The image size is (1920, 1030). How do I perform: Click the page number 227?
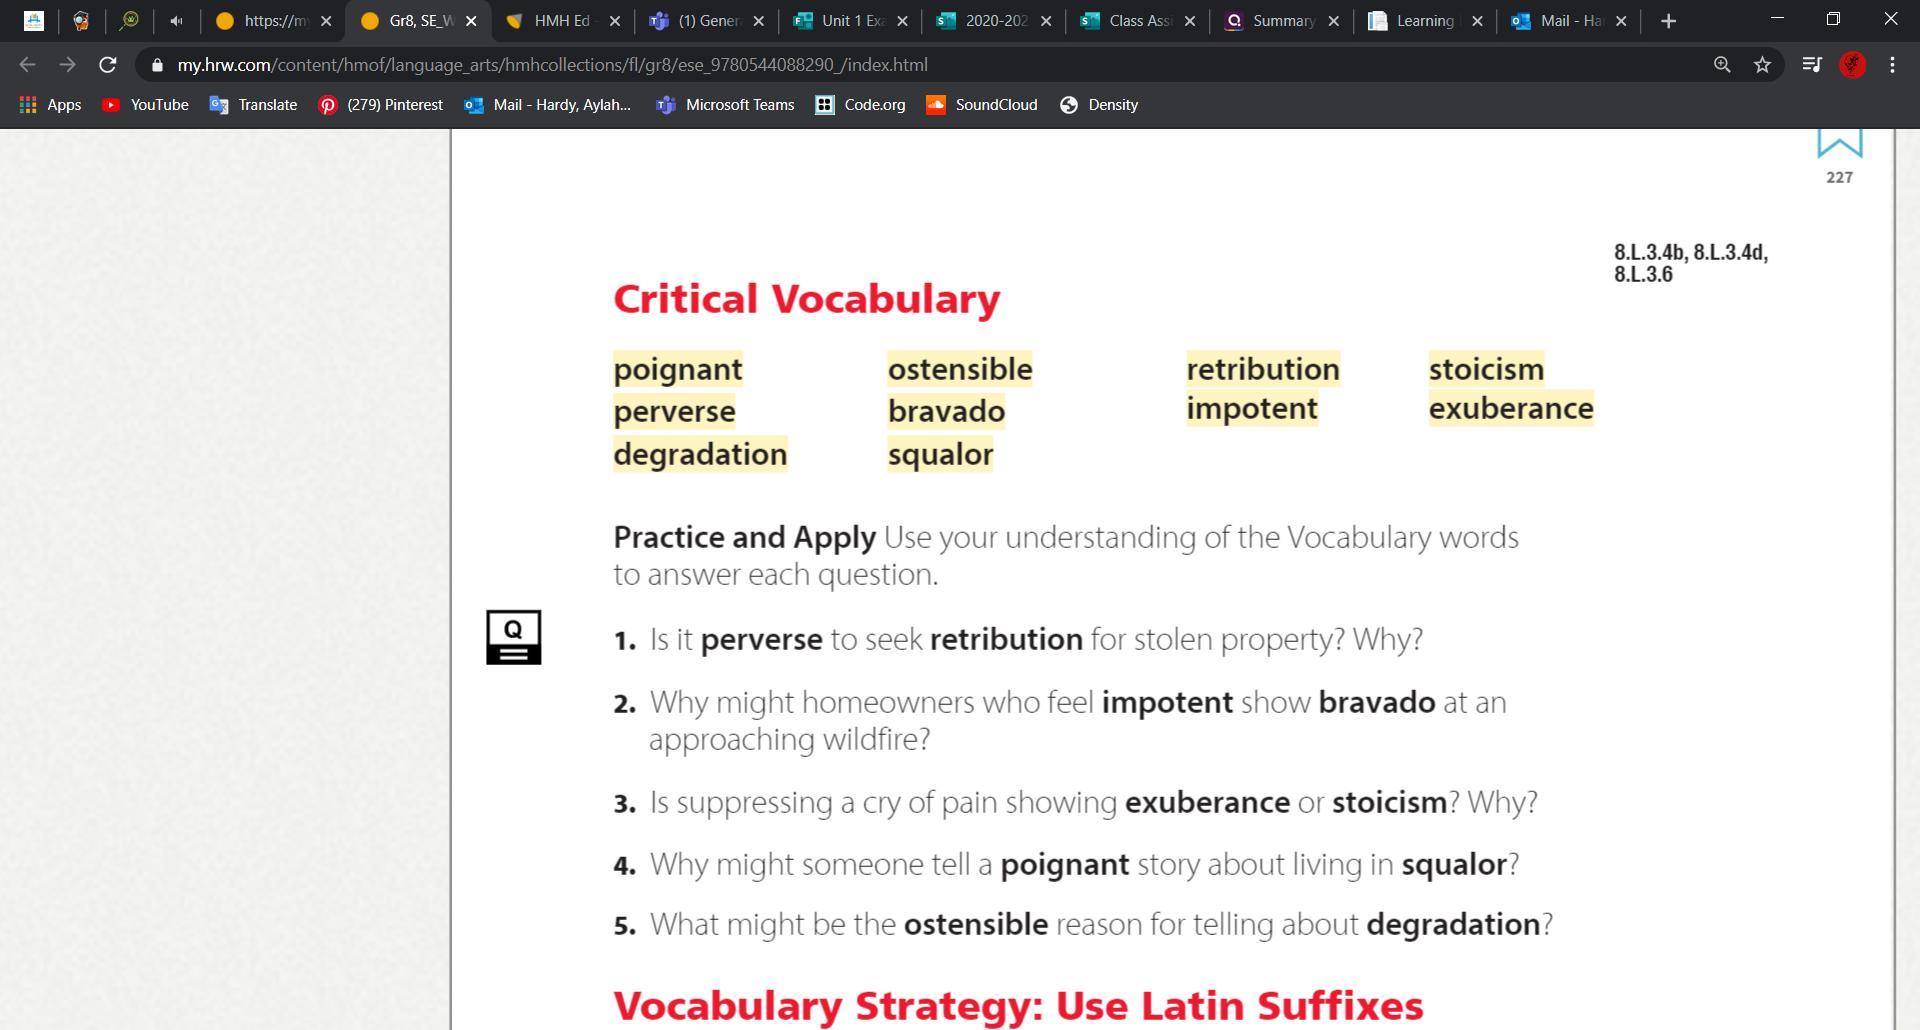point(1839,177)
